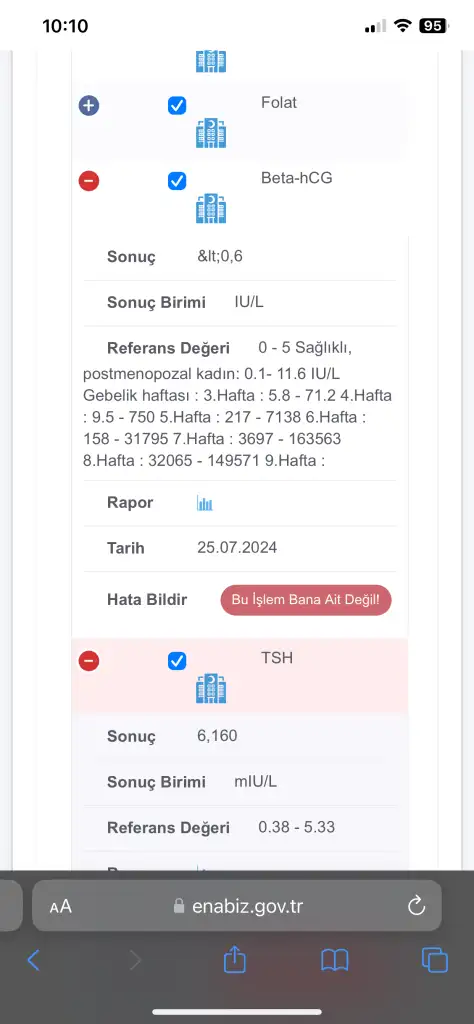Viewport: 474px width, 1024px height.
Task: Collapse the TSH result details
Action: pyautogui.click(x=89, y=661)
